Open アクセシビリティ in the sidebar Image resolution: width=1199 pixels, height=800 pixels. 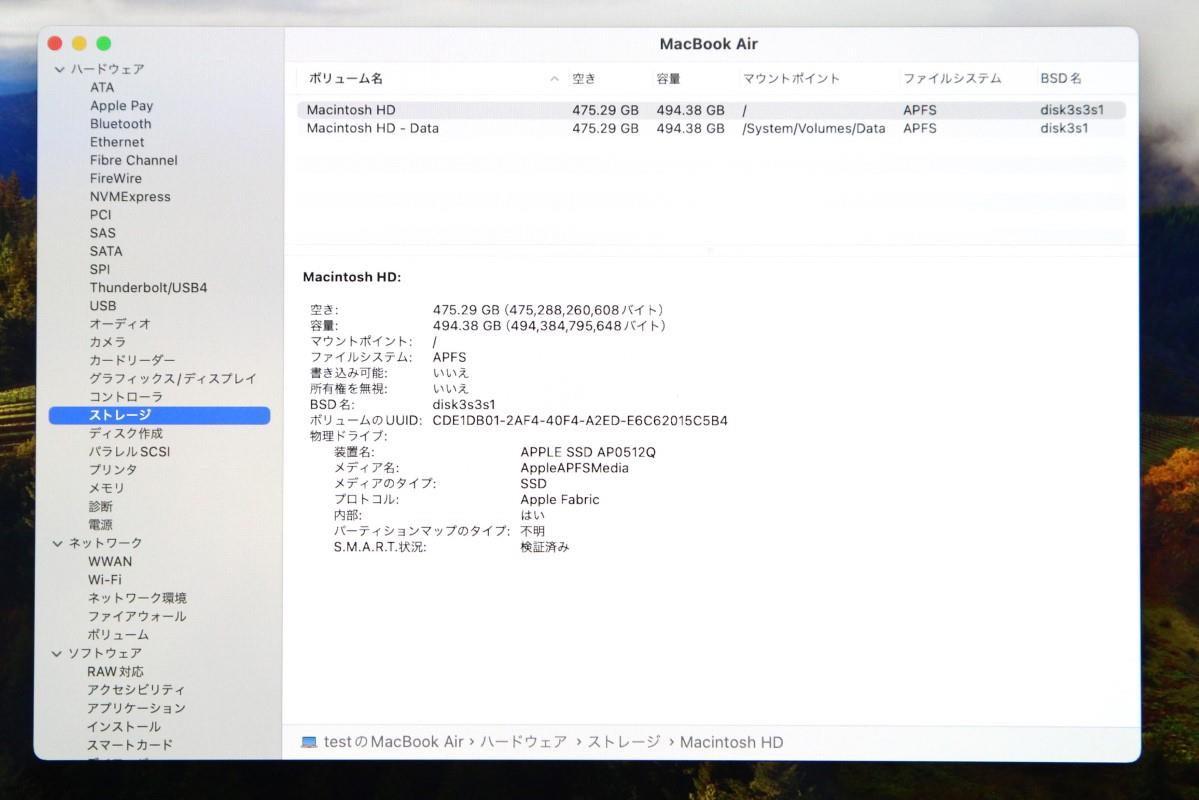(x=136, y=690)
